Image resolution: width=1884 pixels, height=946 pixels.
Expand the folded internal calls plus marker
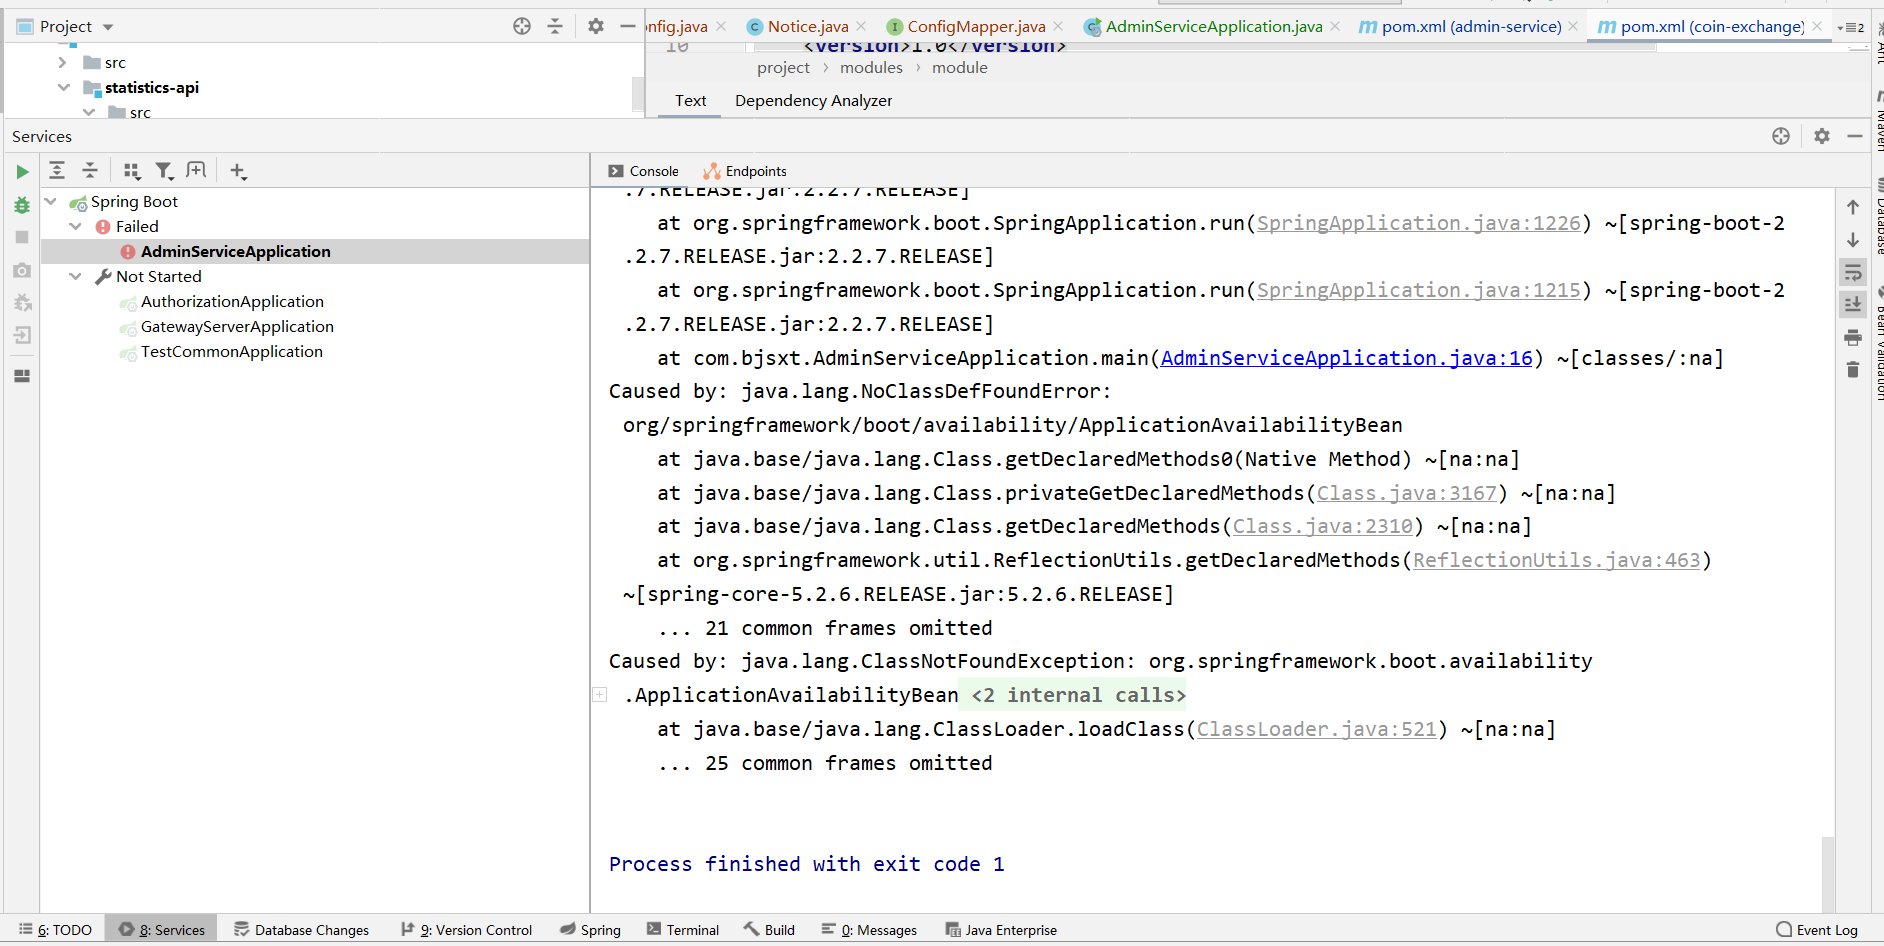[x=600, y=694]
